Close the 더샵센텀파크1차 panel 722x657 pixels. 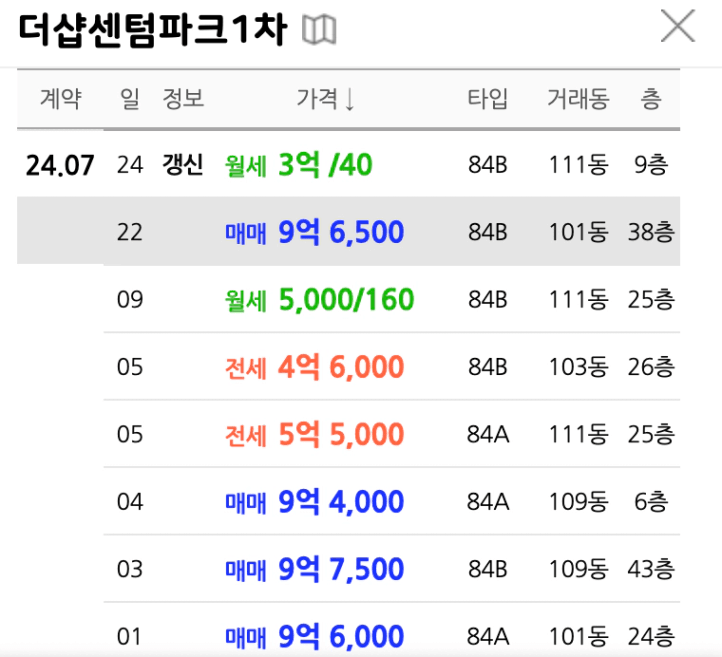[x=678, y=26]
